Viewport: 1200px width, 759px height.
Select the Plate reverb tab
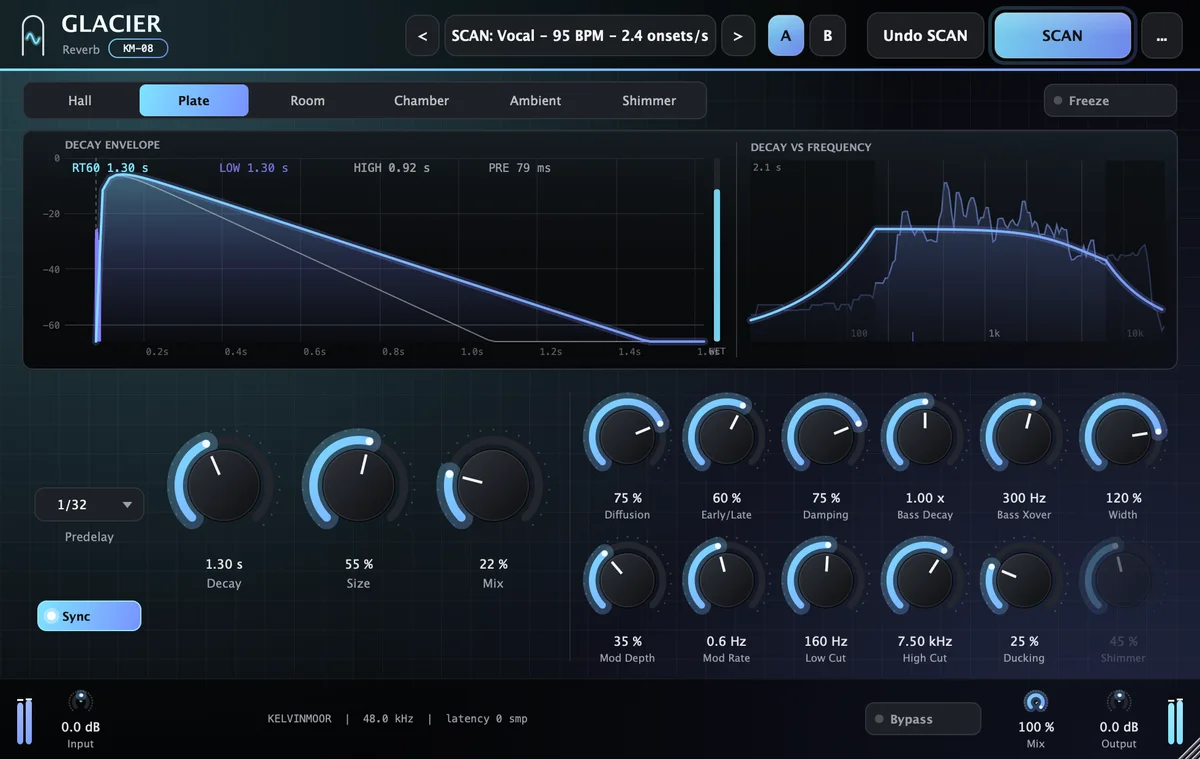194,101
